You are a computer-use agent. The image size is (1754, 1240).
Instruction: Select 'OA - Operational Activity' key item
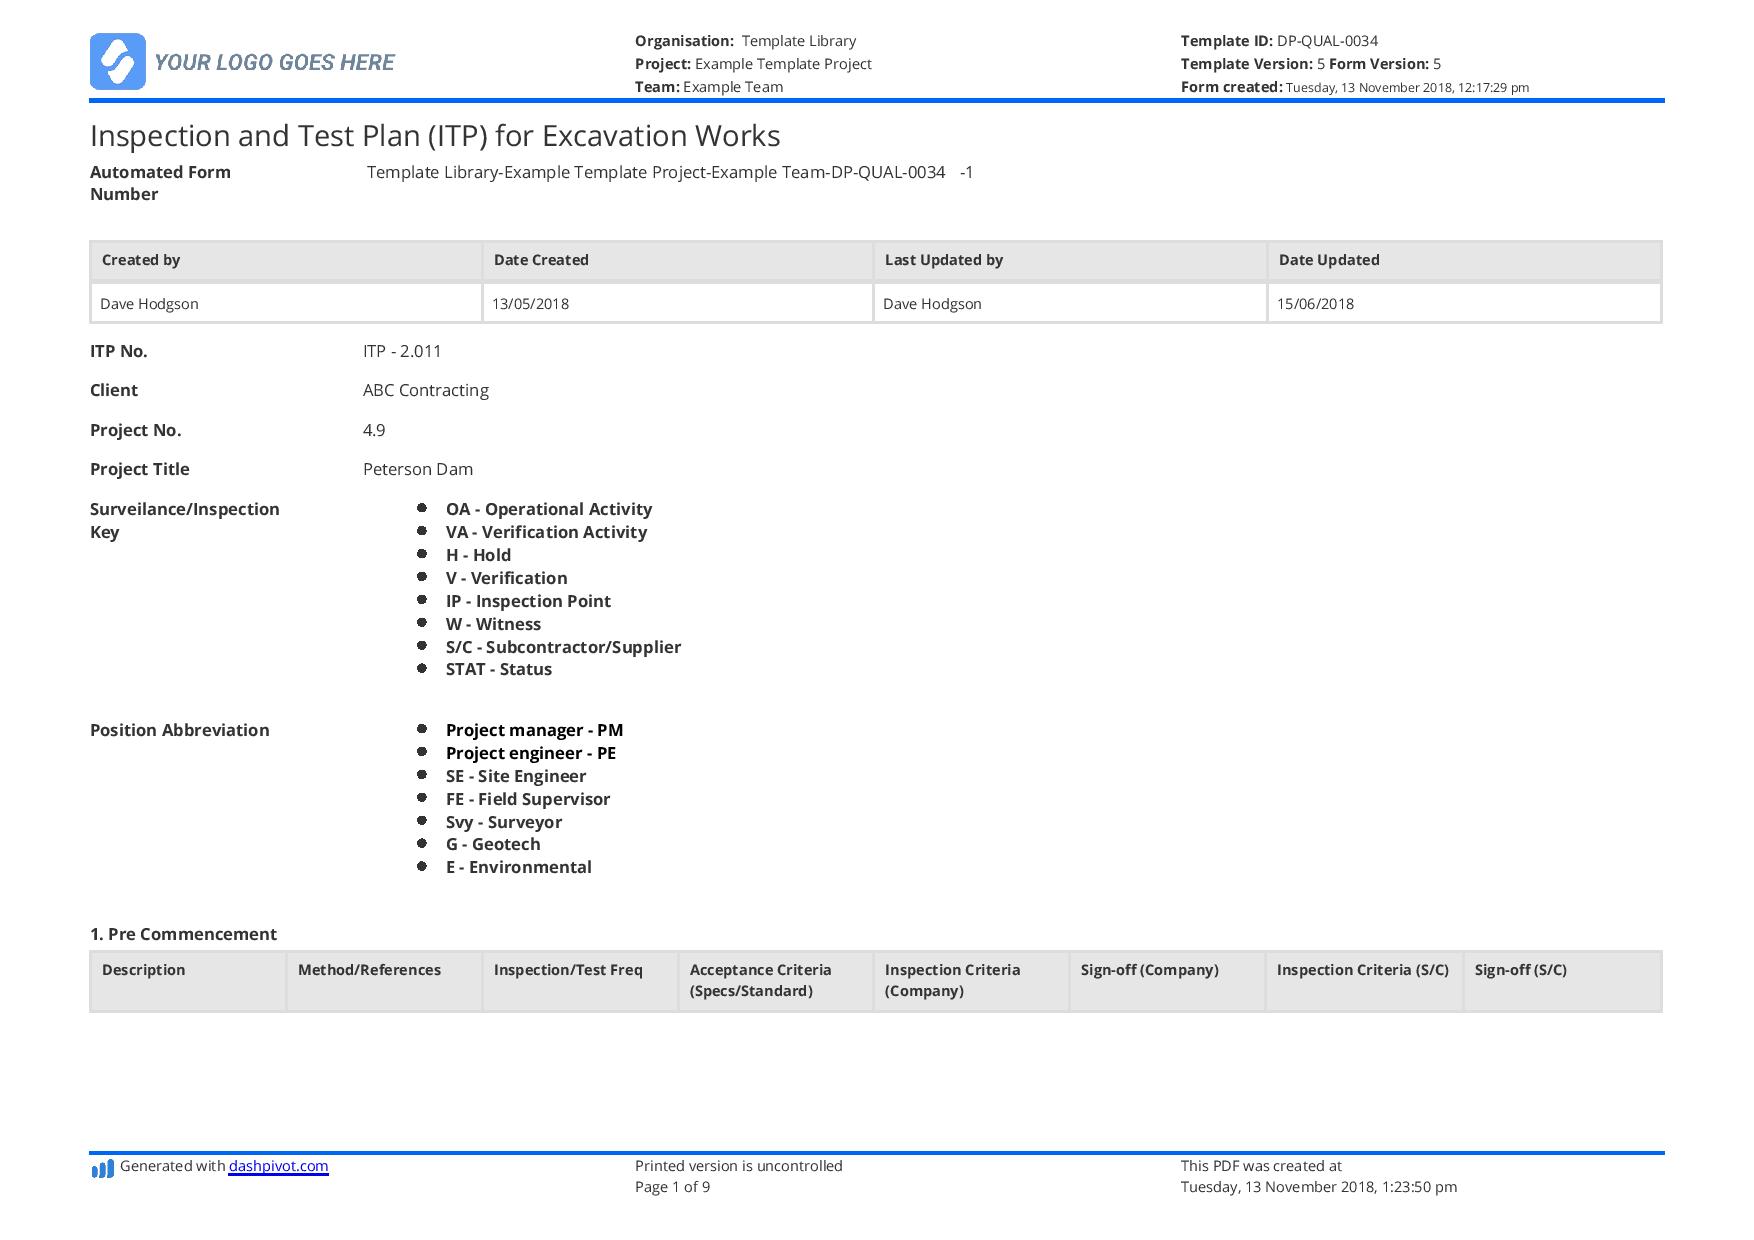[x=549, y=509]
